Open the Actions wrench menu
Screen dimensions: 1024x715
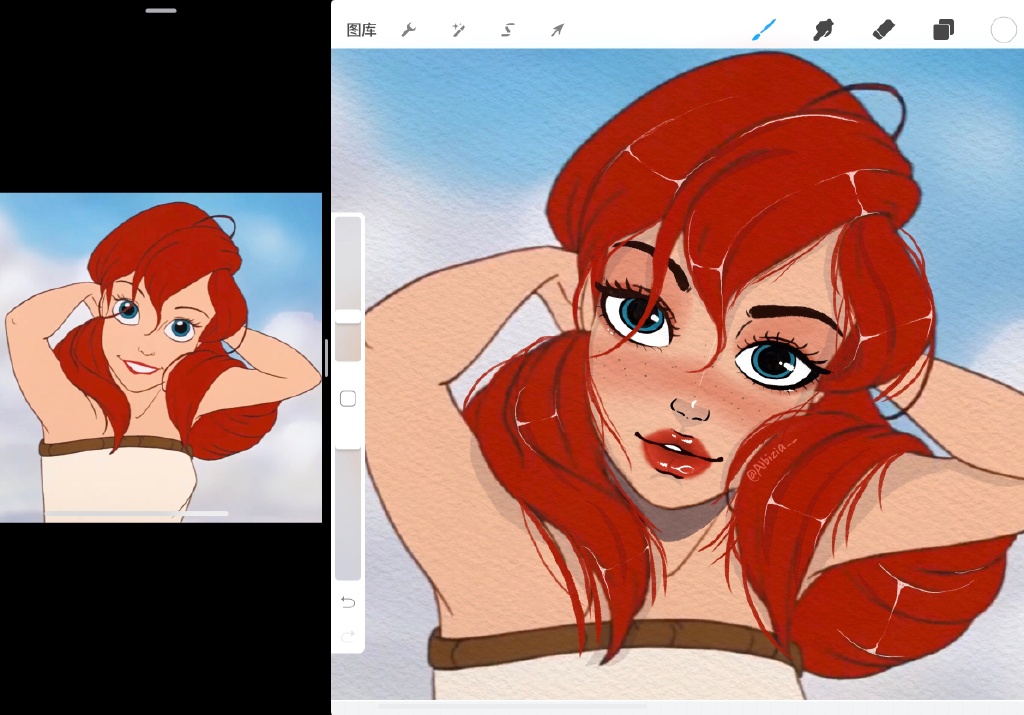(x=409, y=30)
